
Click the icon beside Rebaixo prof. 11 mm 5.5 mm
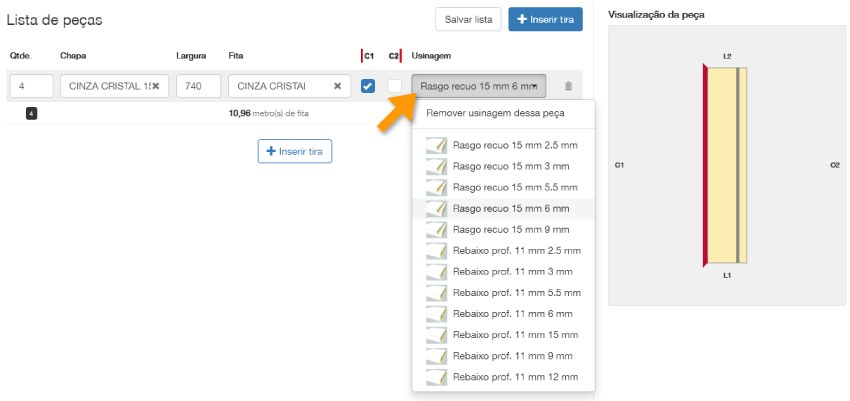pyautogui.click(x=436, y=293)
